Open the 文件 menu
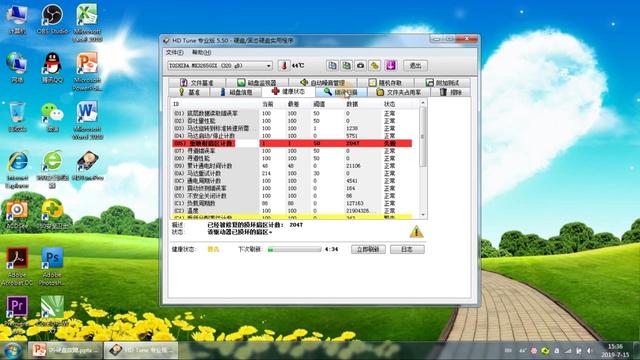 tap(175, 52)
